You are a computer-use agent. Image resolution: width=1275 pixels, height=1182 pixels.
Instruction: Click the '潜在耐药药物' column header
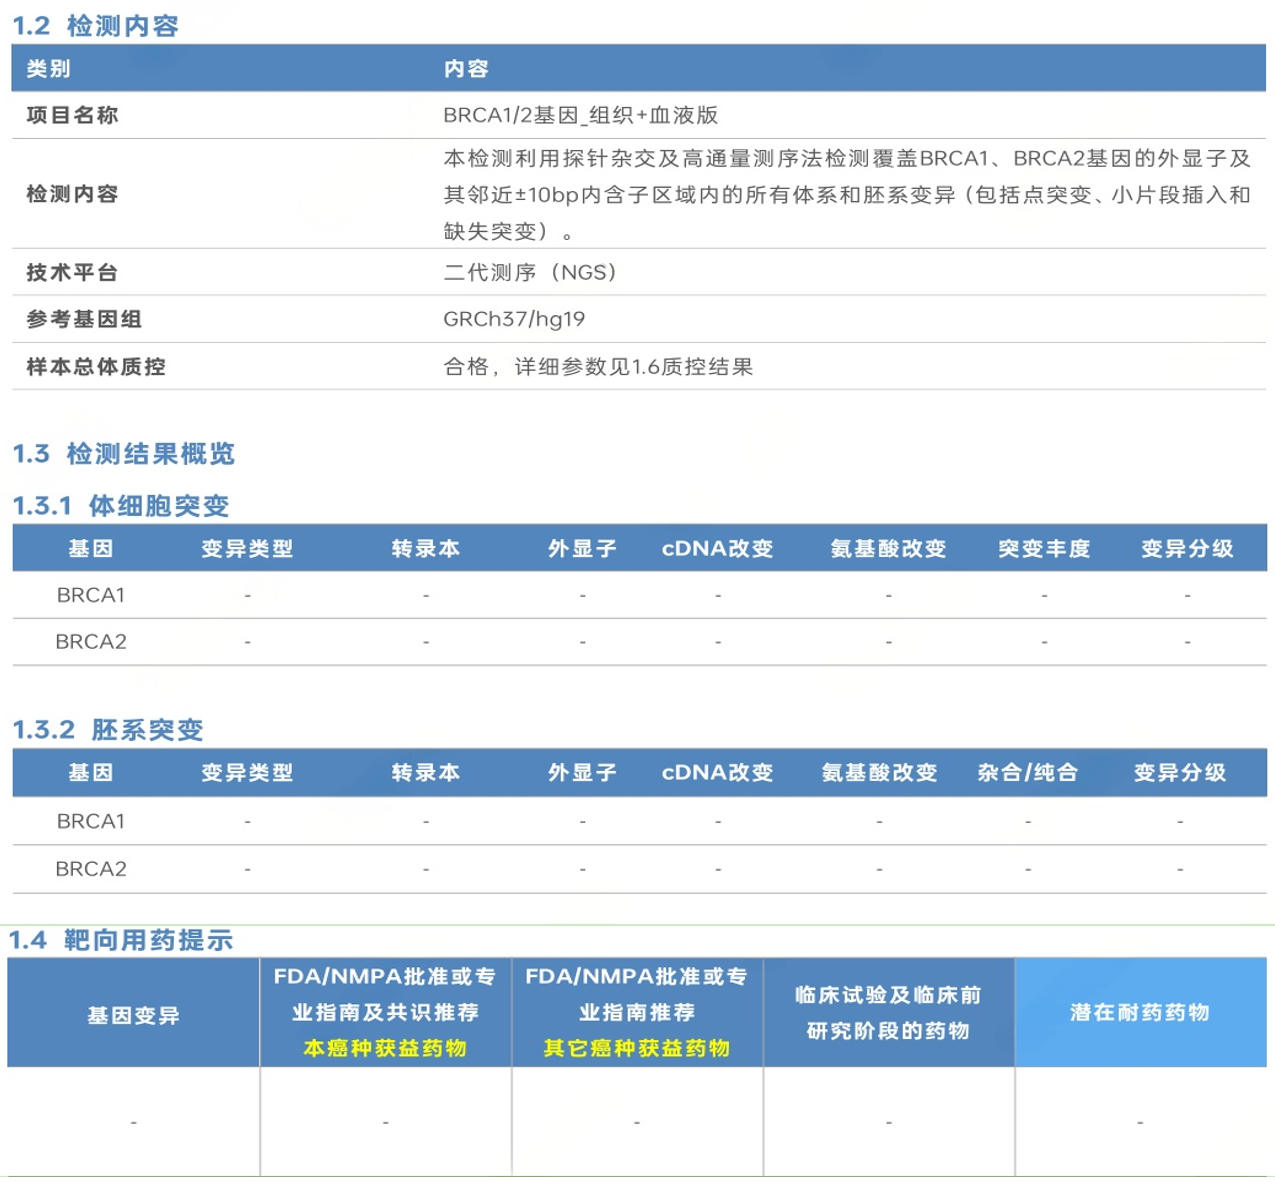[1140, 1013]
